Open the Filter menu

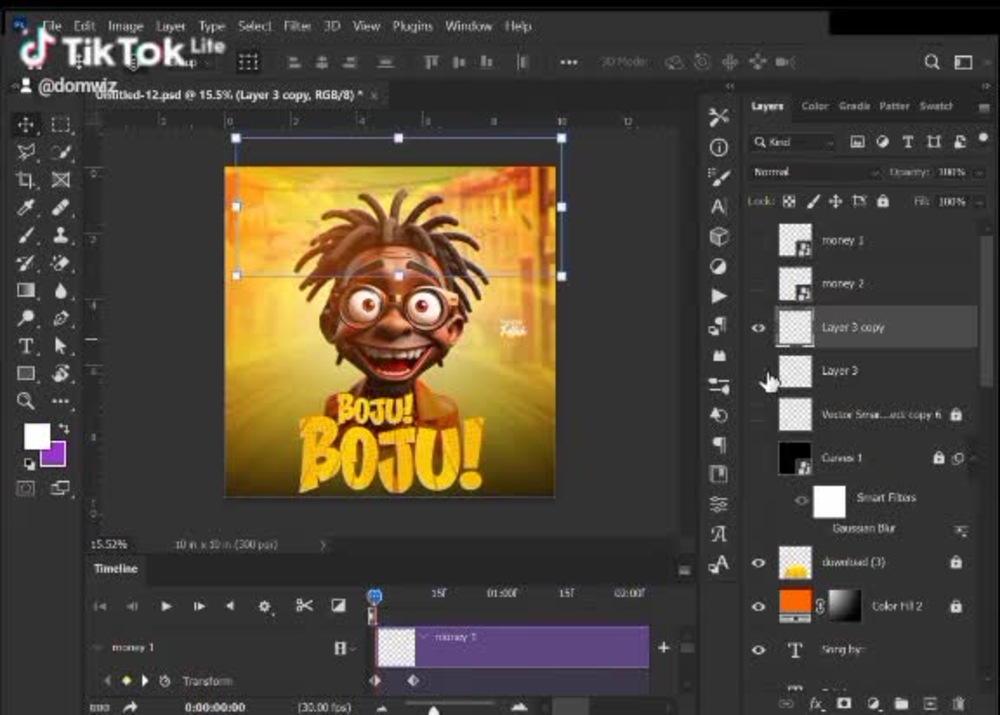click(x=297, y=26)
